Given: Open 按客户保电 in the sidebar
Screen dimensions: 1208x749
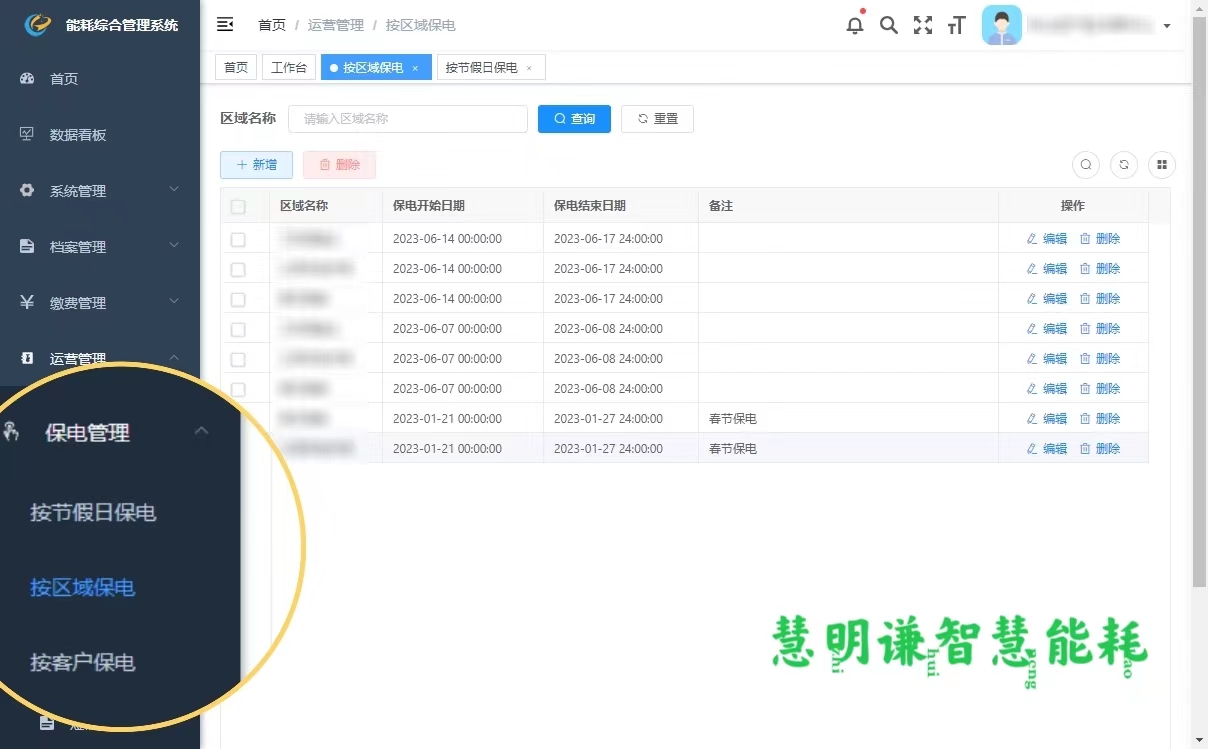Looking at the screenshot, I should pos(83,662).
